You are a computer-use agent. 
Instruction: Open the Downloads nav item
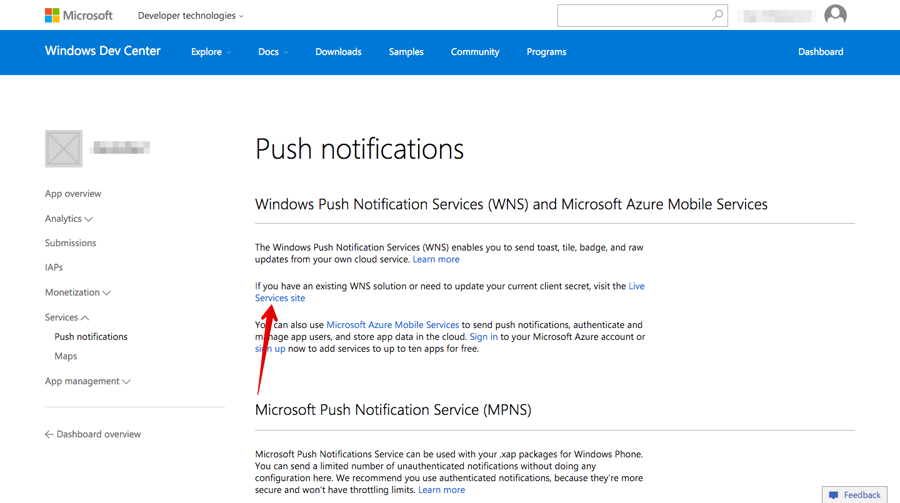point(338,52)
